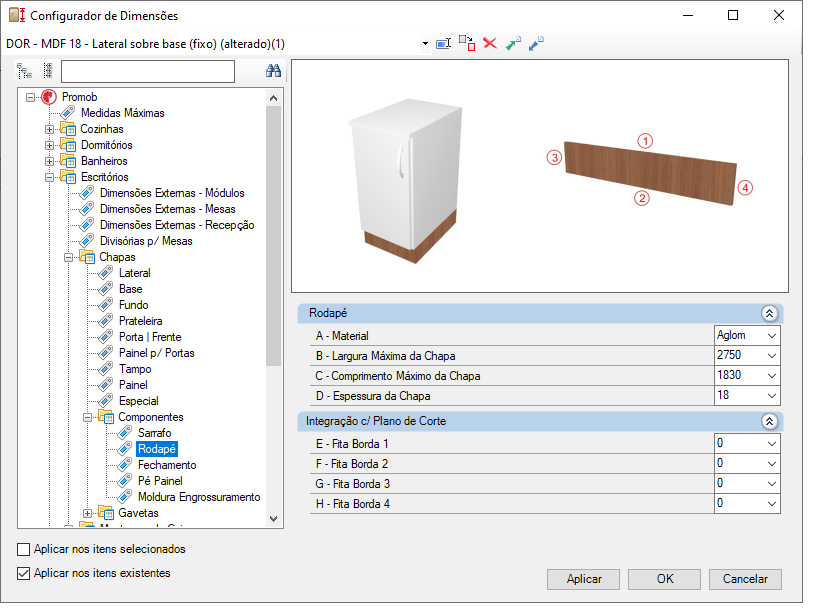Click the tree scrollbar up arrow

[274, 98]
